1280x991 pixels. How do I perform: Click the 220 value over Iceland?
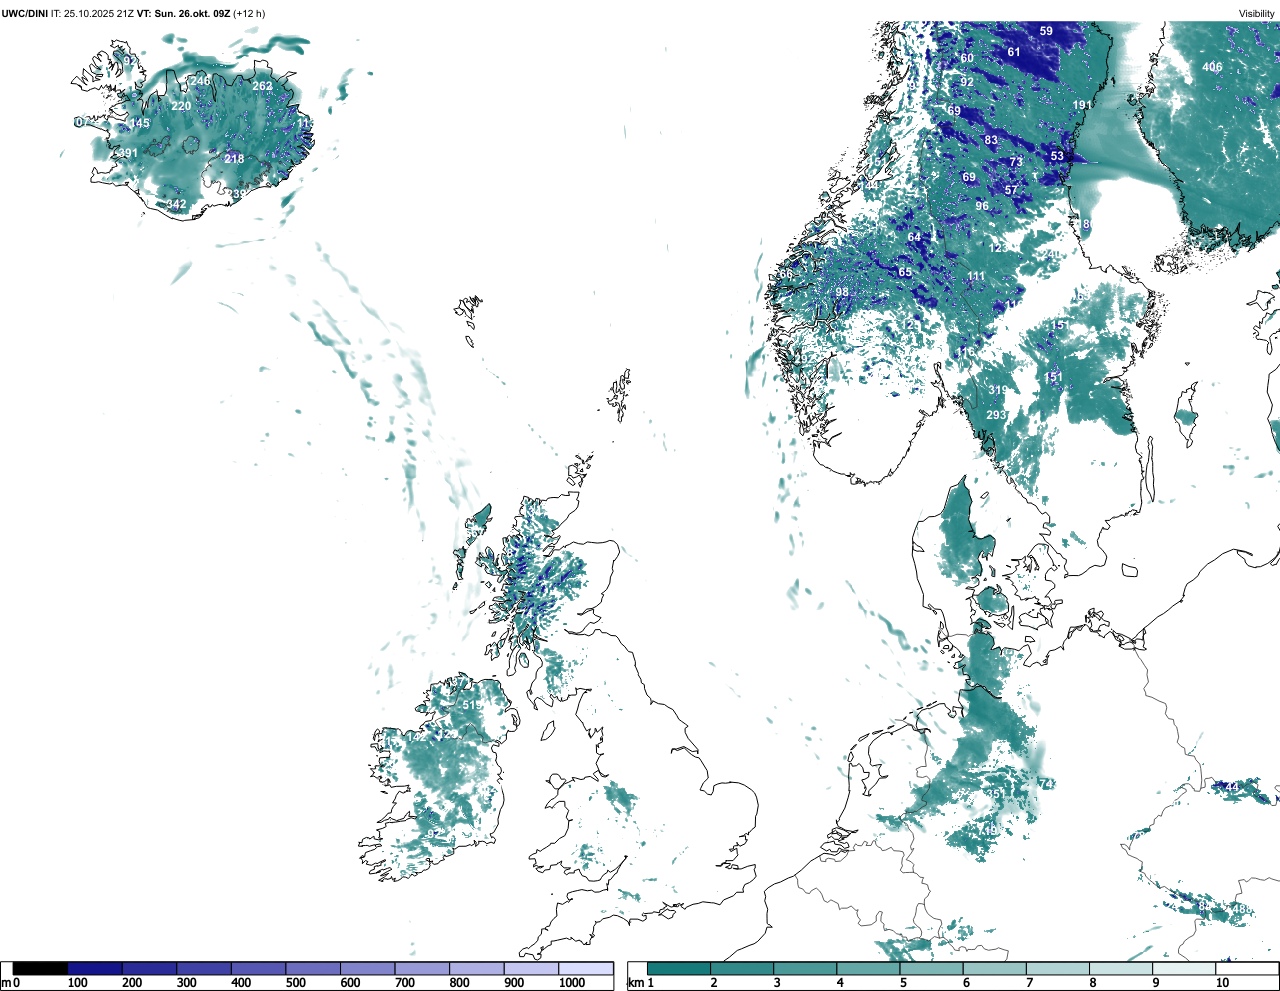pyautogui.click(x=181, y=106)
